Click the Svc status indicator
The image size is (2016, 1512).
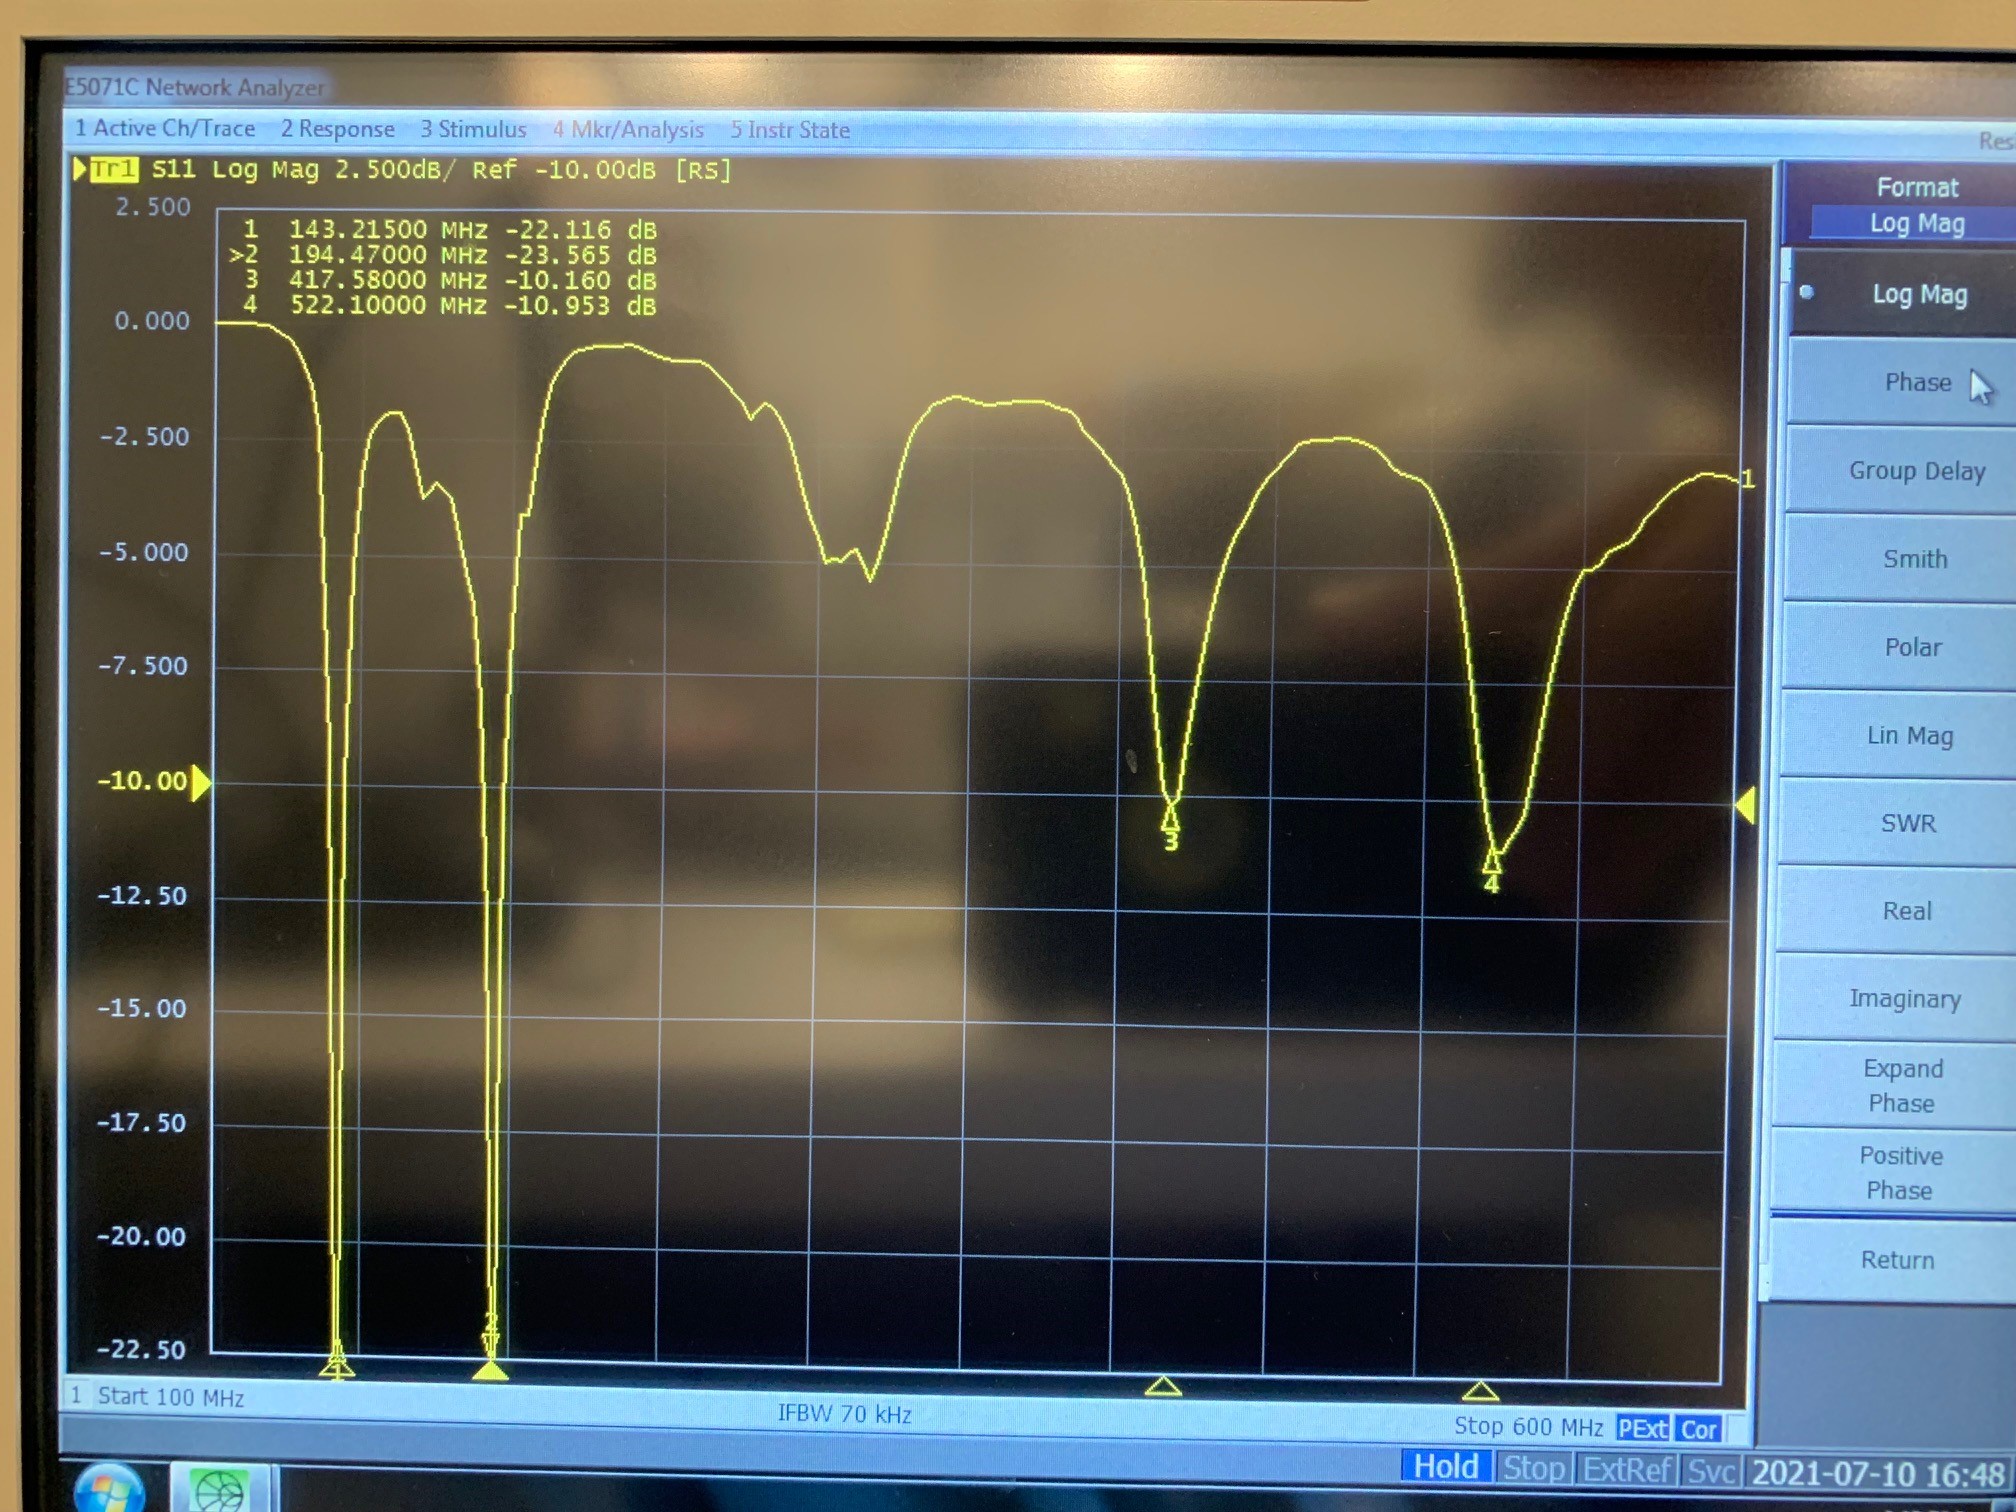click(1711, 1472)
